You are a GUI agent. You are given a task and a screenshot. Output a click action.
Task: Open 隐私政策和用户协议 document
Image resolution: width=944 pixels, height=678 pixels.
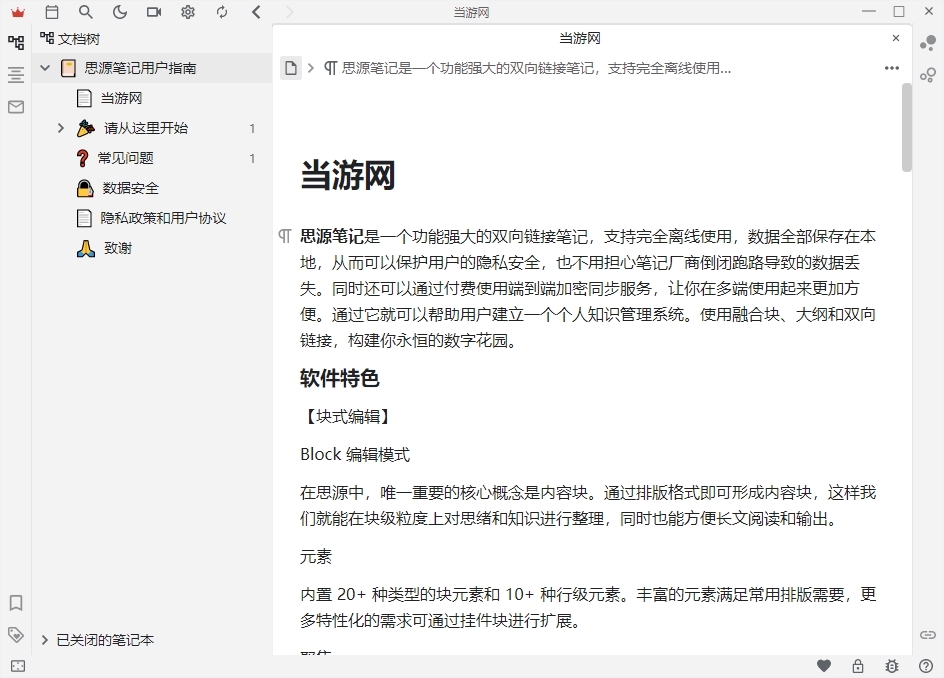(x=163, y=218)
